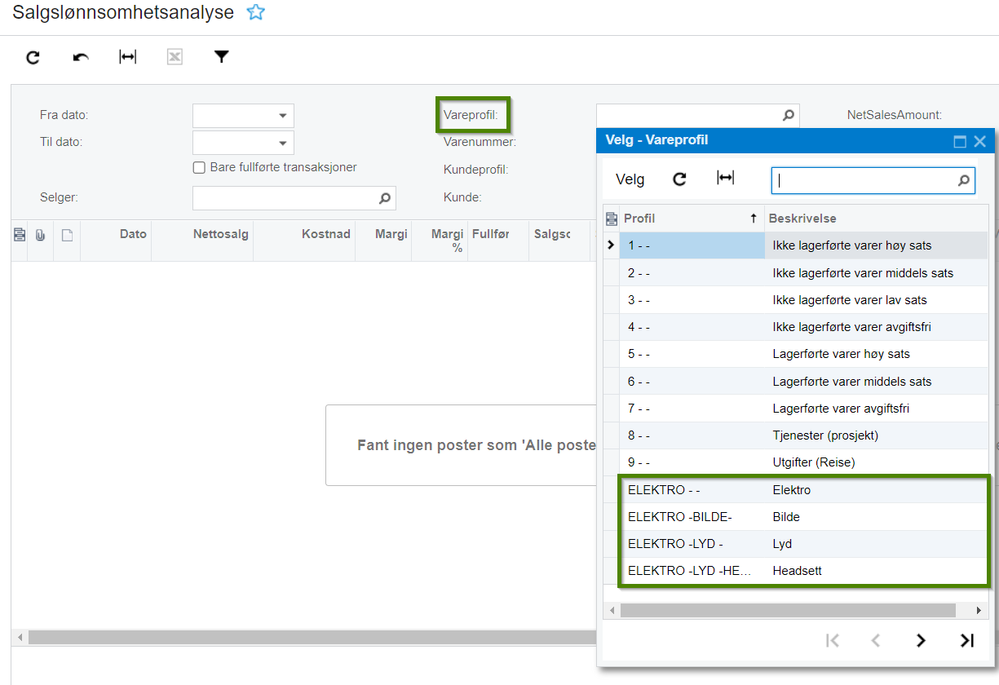Click the search magnifier in Selger field

pos(385,198)
